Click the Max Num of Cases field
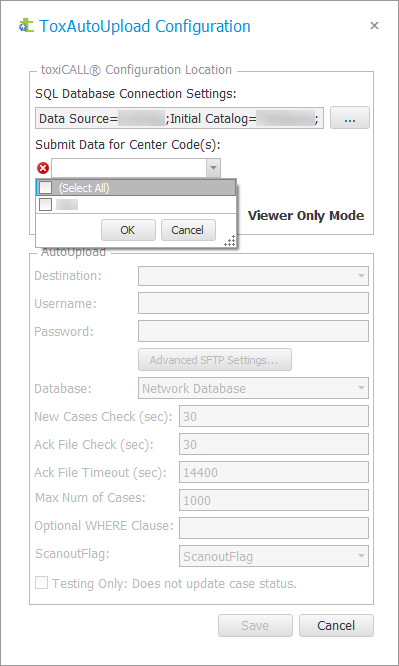This screenshot has width=399, height=666. (x=274, y=500)
